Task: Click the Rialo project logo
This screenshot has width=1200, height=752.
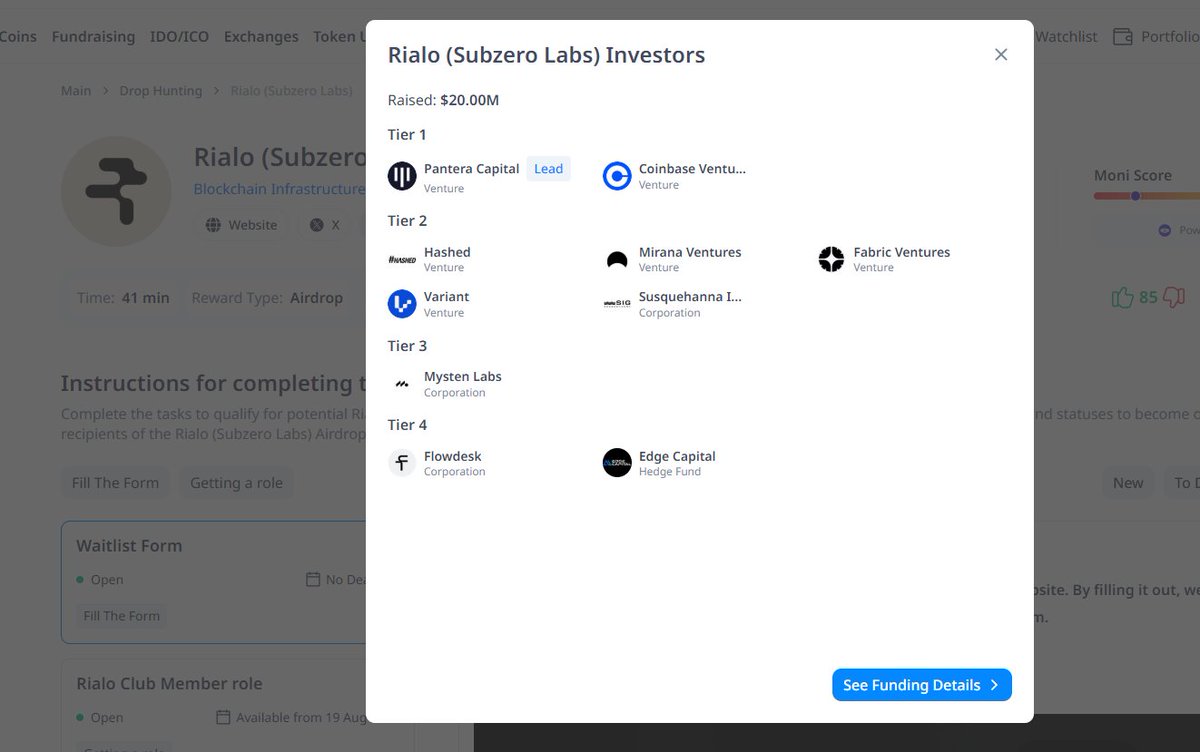Action: (x=116, y=191)
